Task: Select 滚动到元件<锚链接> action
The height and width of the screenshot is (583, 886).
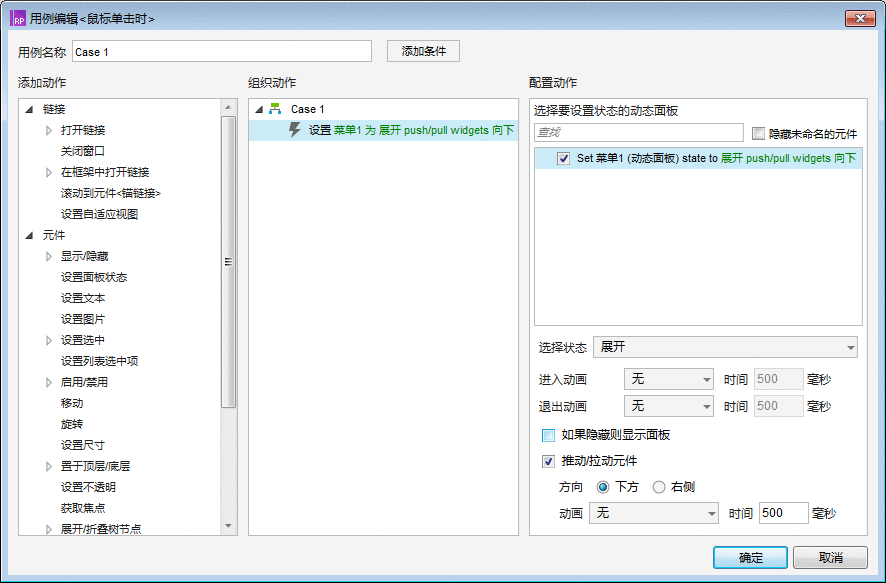Action: point(111,193)
